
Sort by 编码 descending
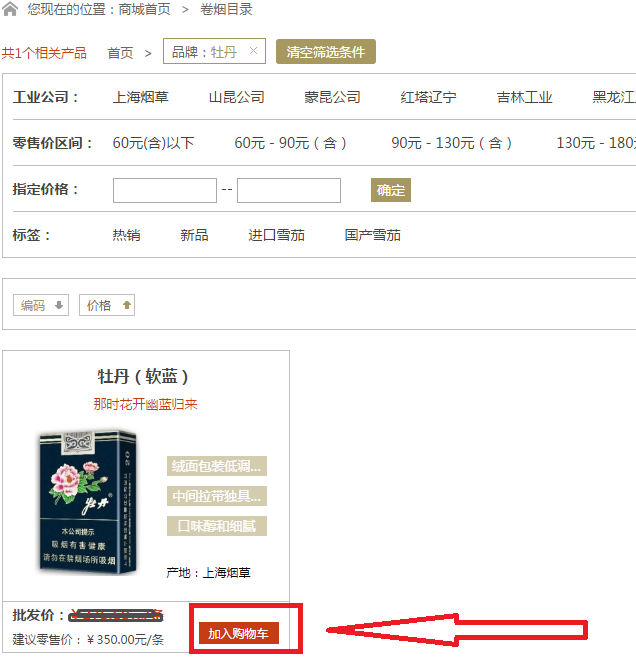[x=41, y=305]
